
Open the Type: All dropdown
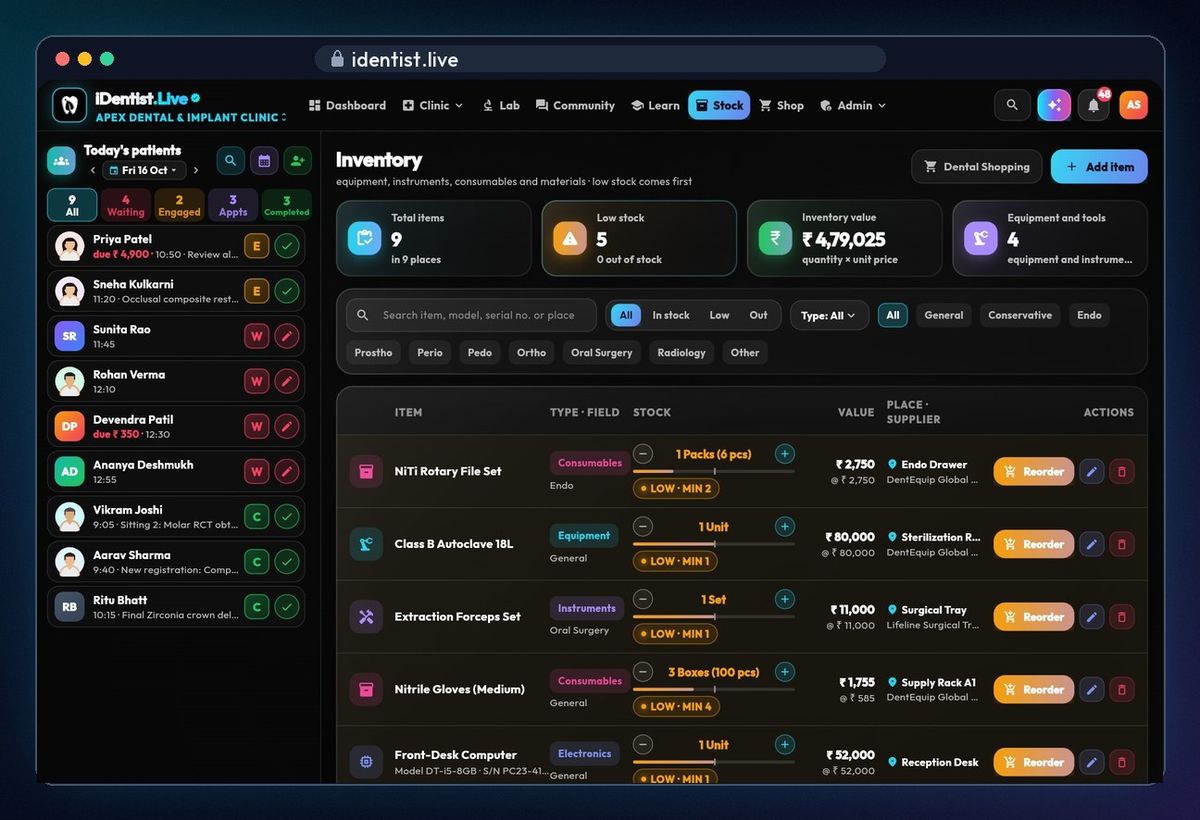[829, 315]
